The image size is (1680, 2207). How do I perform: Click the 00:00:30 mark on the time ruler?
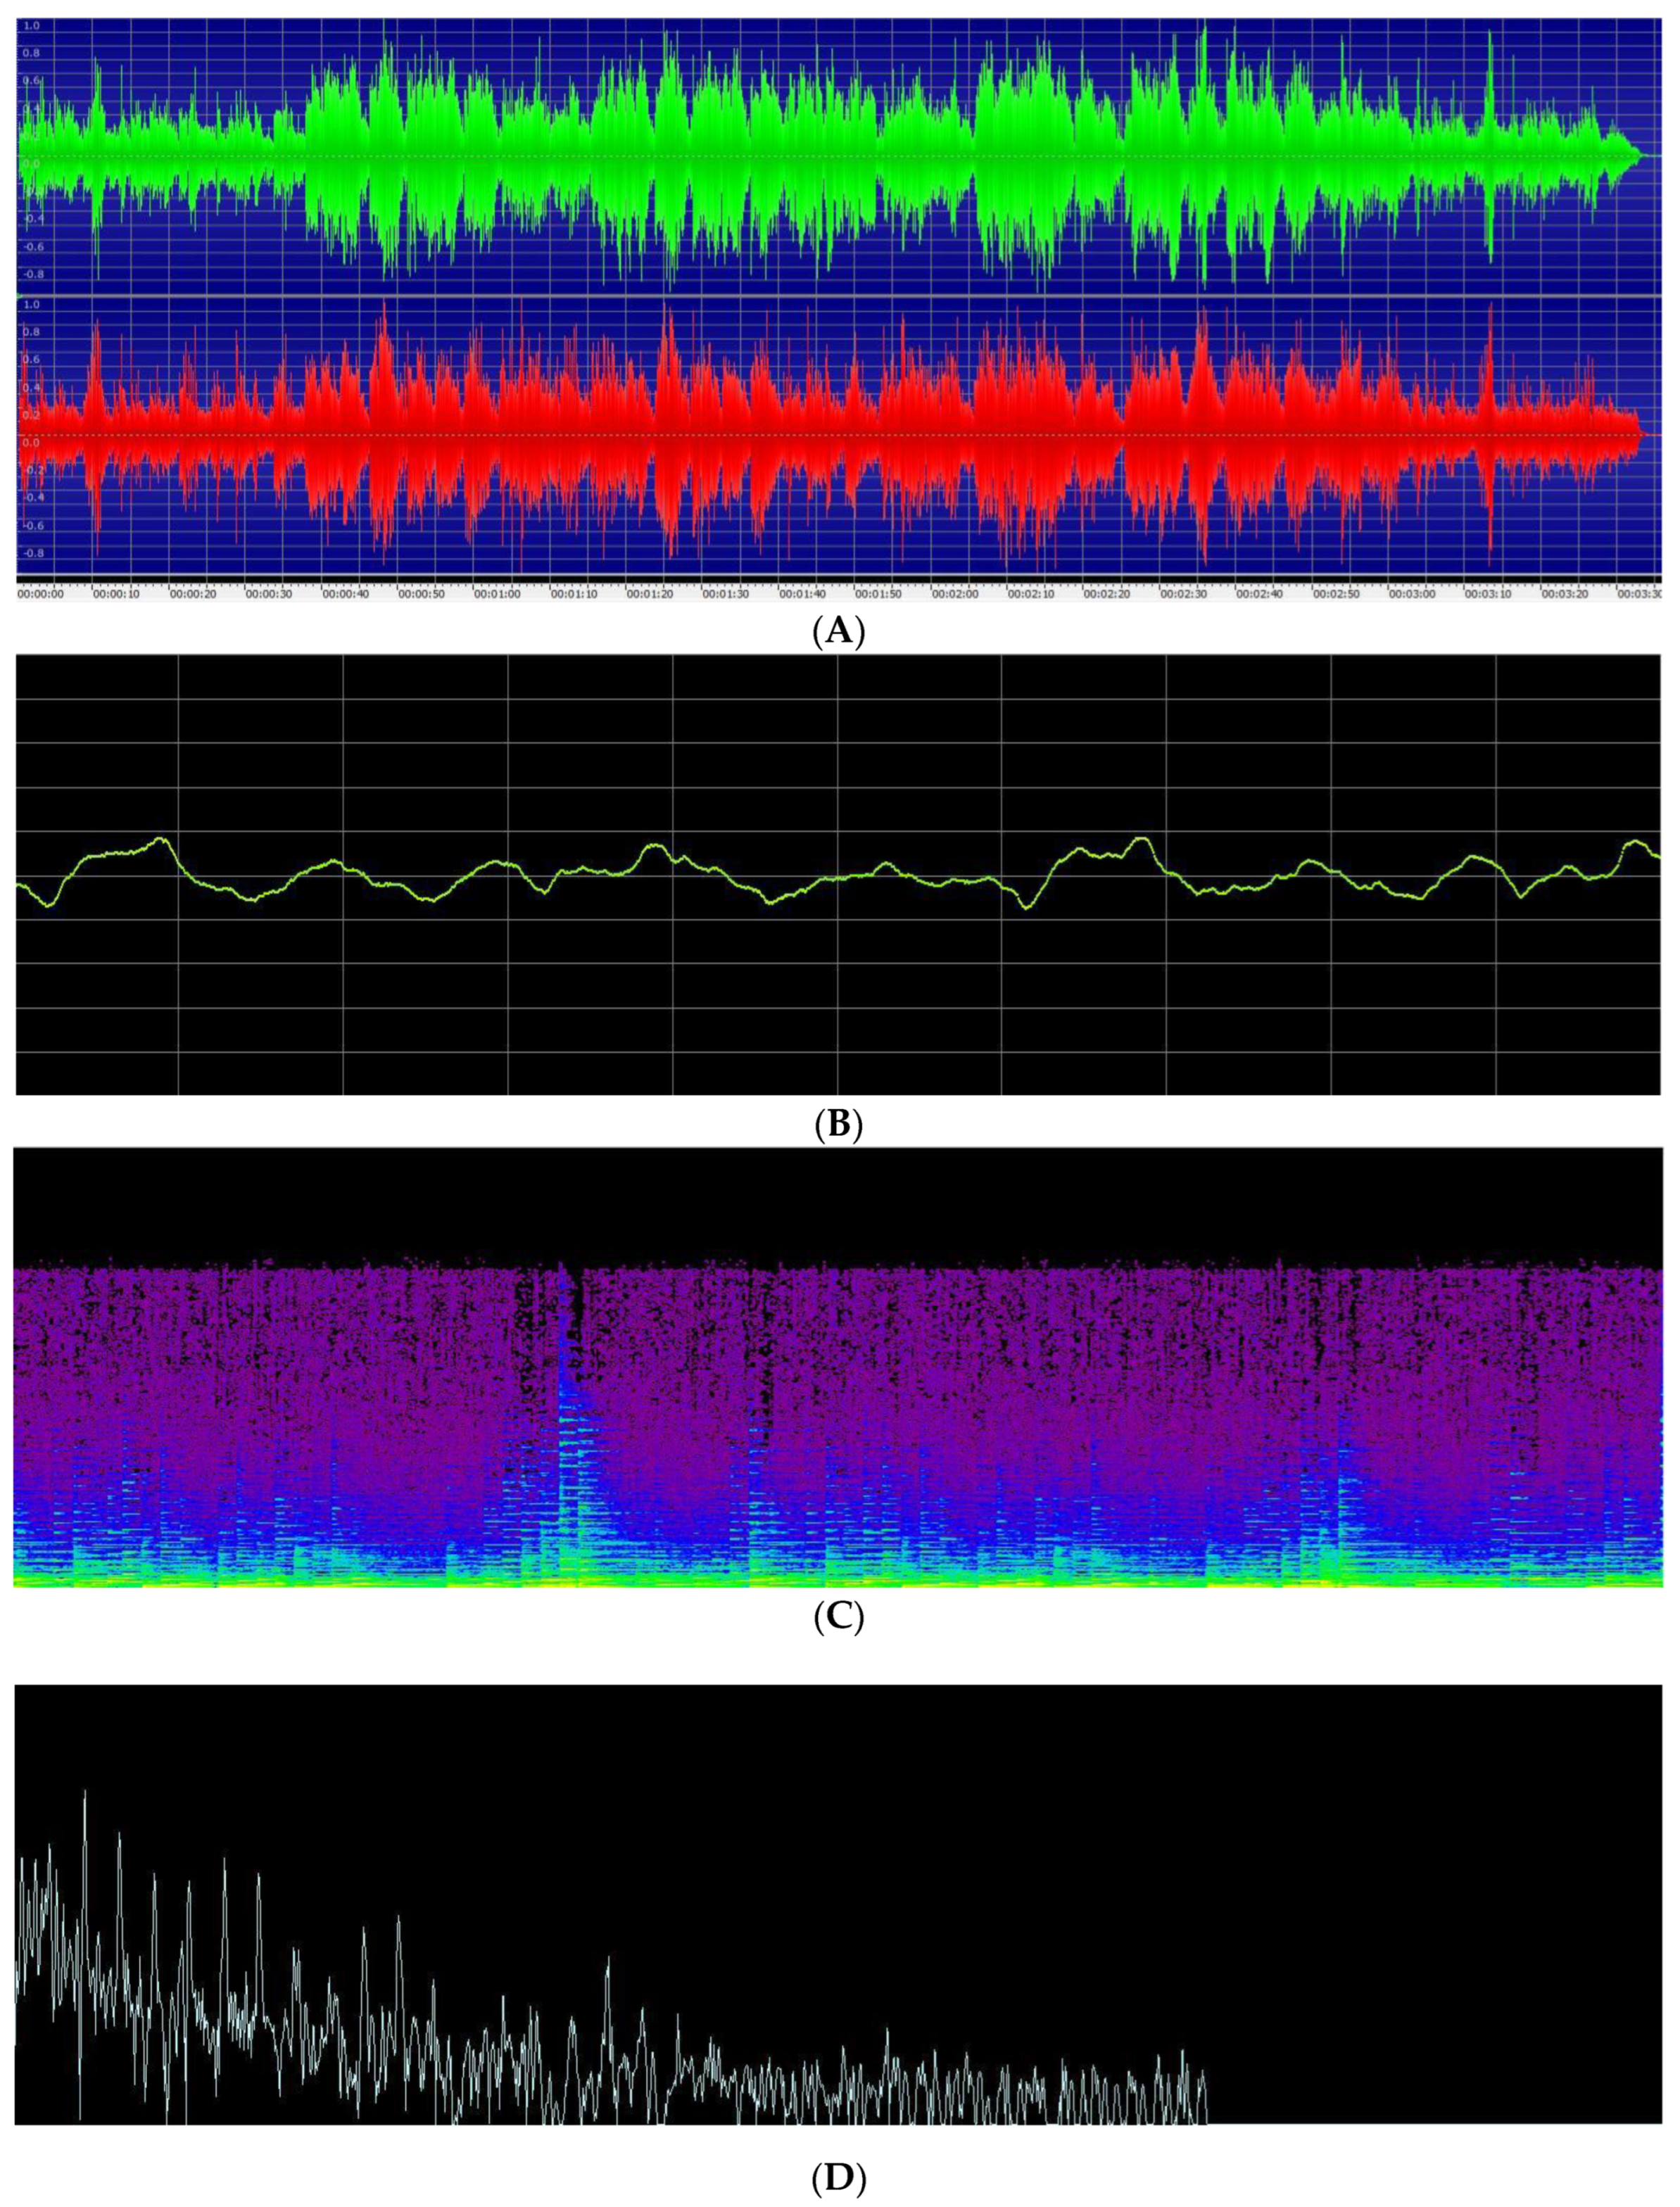pos(270,594)
